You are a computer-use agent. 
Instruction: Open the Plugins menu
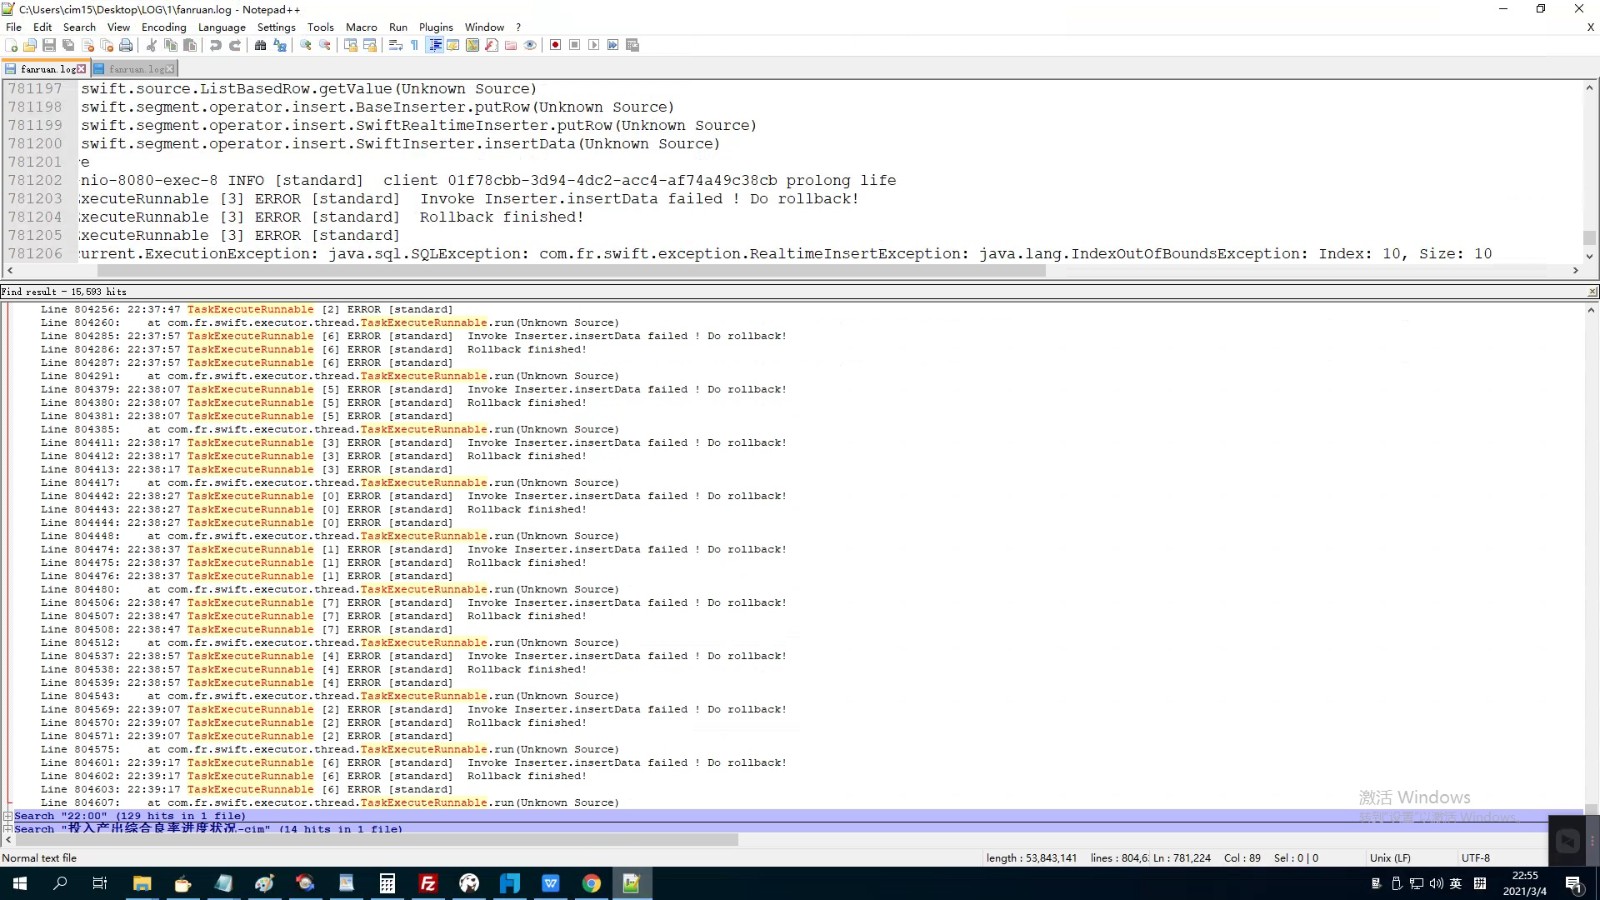point(436,27)
